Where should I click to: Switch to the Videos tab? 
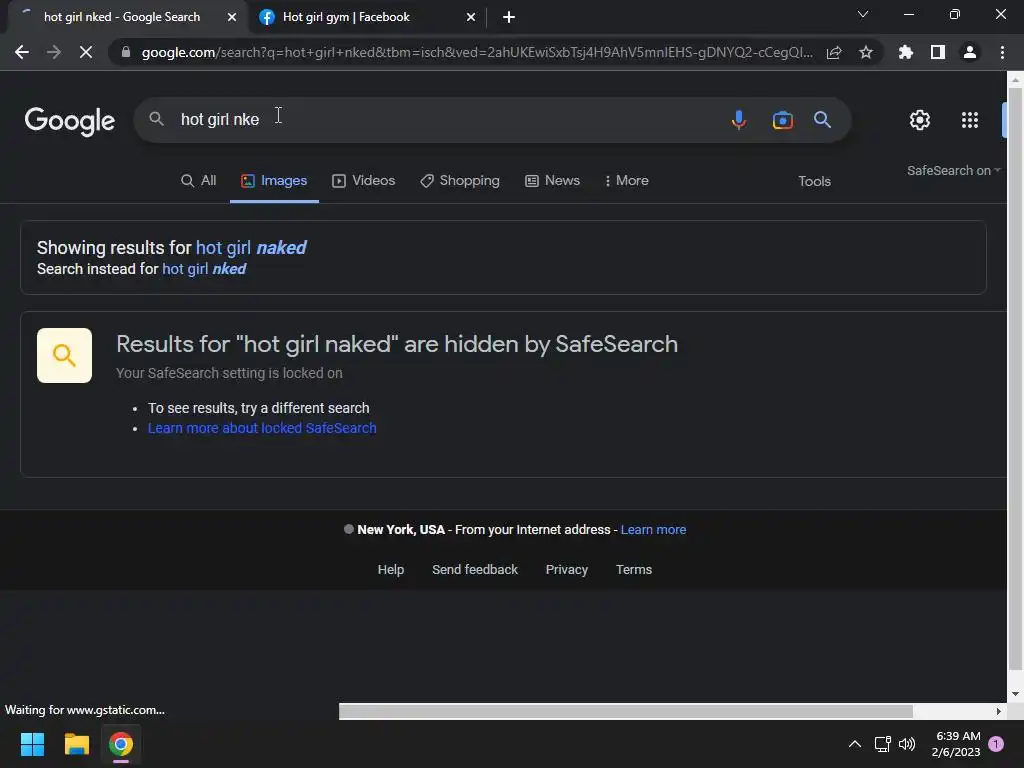364,181
